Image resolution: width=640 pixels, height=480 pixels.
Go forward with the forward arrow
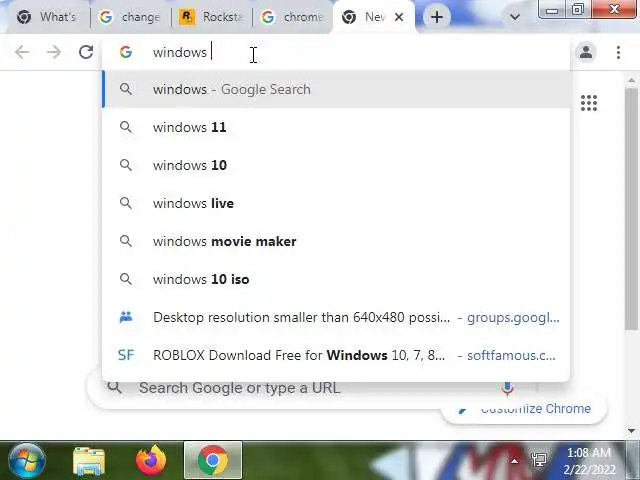tap(54, 52)
